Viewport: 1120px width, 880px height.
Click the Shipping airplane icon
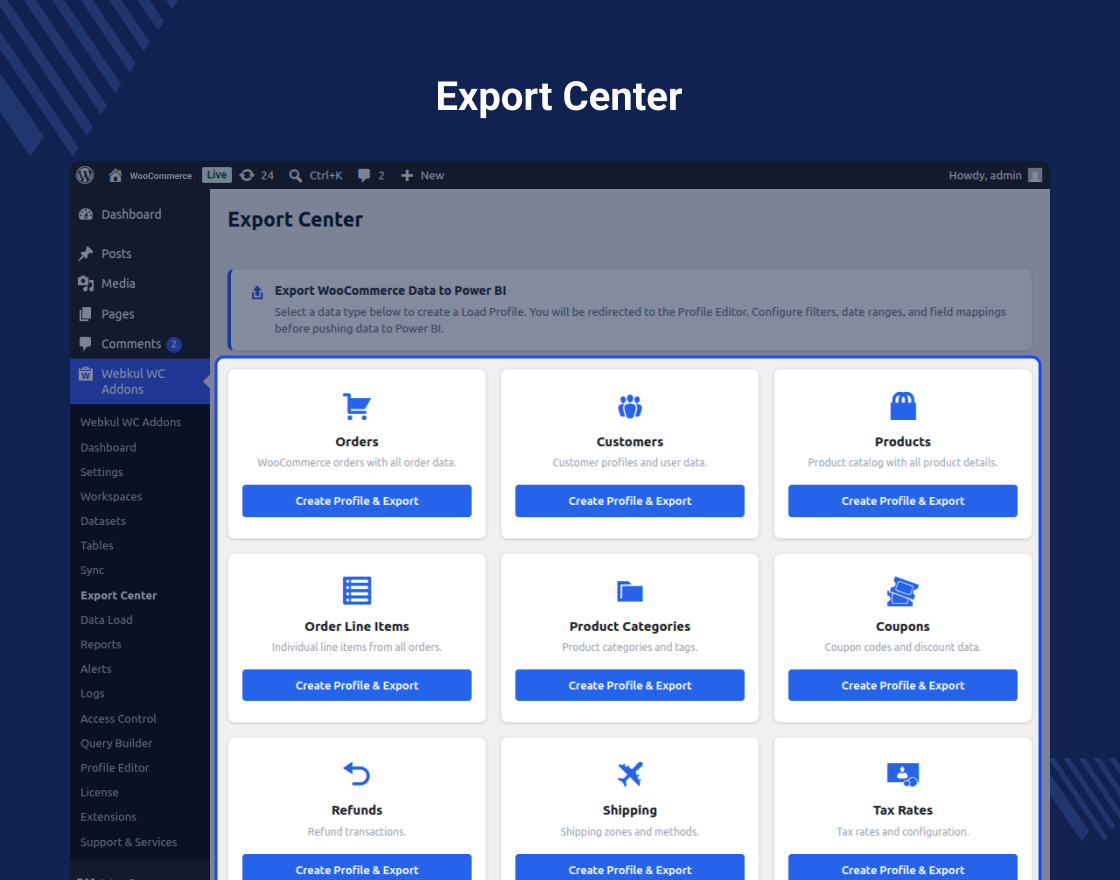[x=630, y=774]
